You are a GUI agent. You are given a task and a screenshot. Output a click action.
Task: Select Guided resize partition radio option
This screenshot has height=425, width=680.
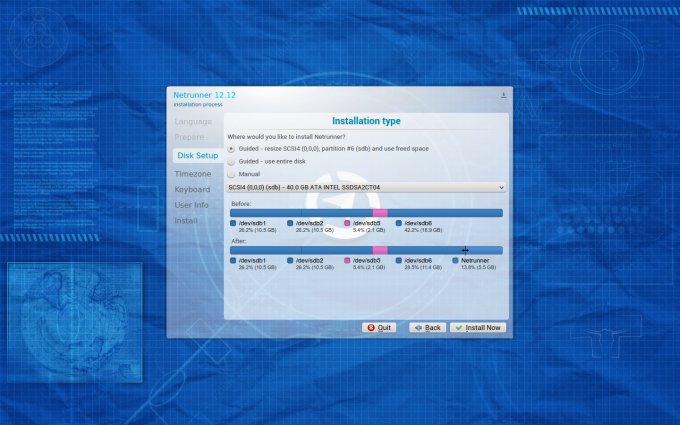click(x=232, y=148)
